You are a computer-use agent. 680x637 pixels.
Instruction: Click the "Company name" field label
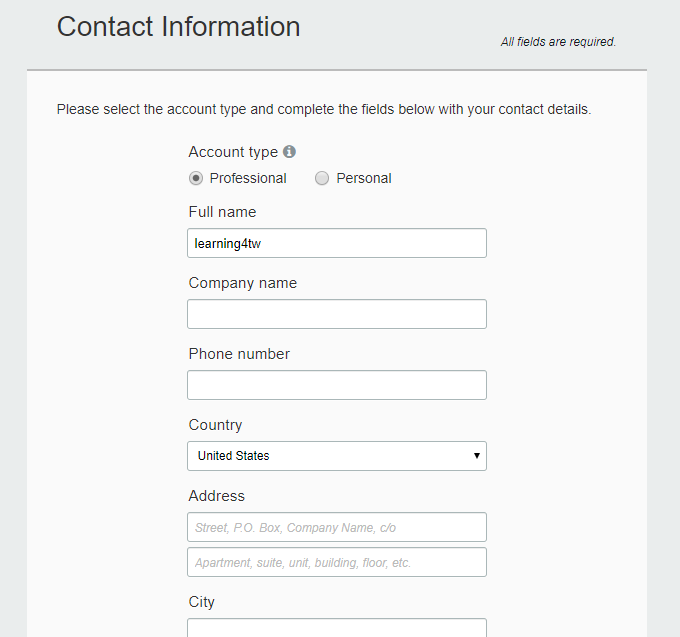(243, 283)
